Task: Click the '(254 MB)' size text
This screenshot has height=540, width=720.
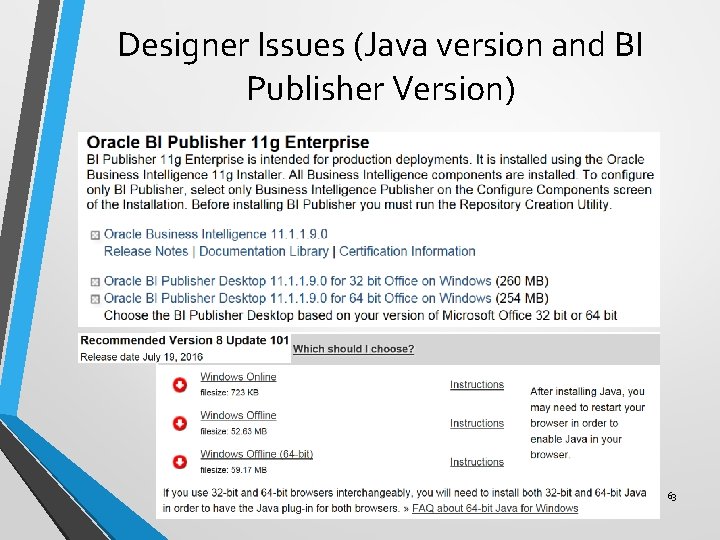Action: coord(522,298)
